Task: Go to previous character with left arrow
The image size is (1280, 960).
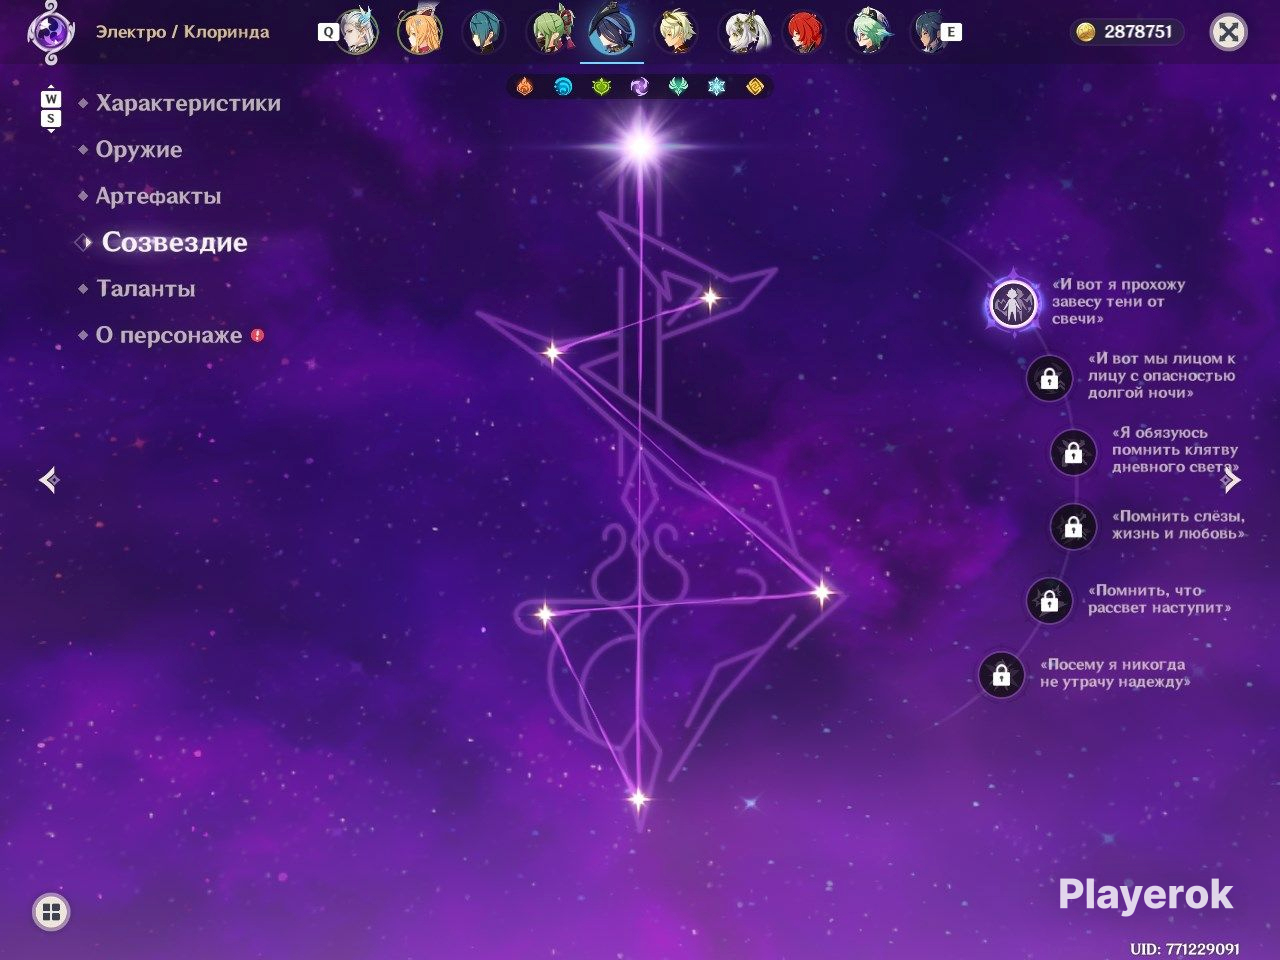Action: coord(49,481)
